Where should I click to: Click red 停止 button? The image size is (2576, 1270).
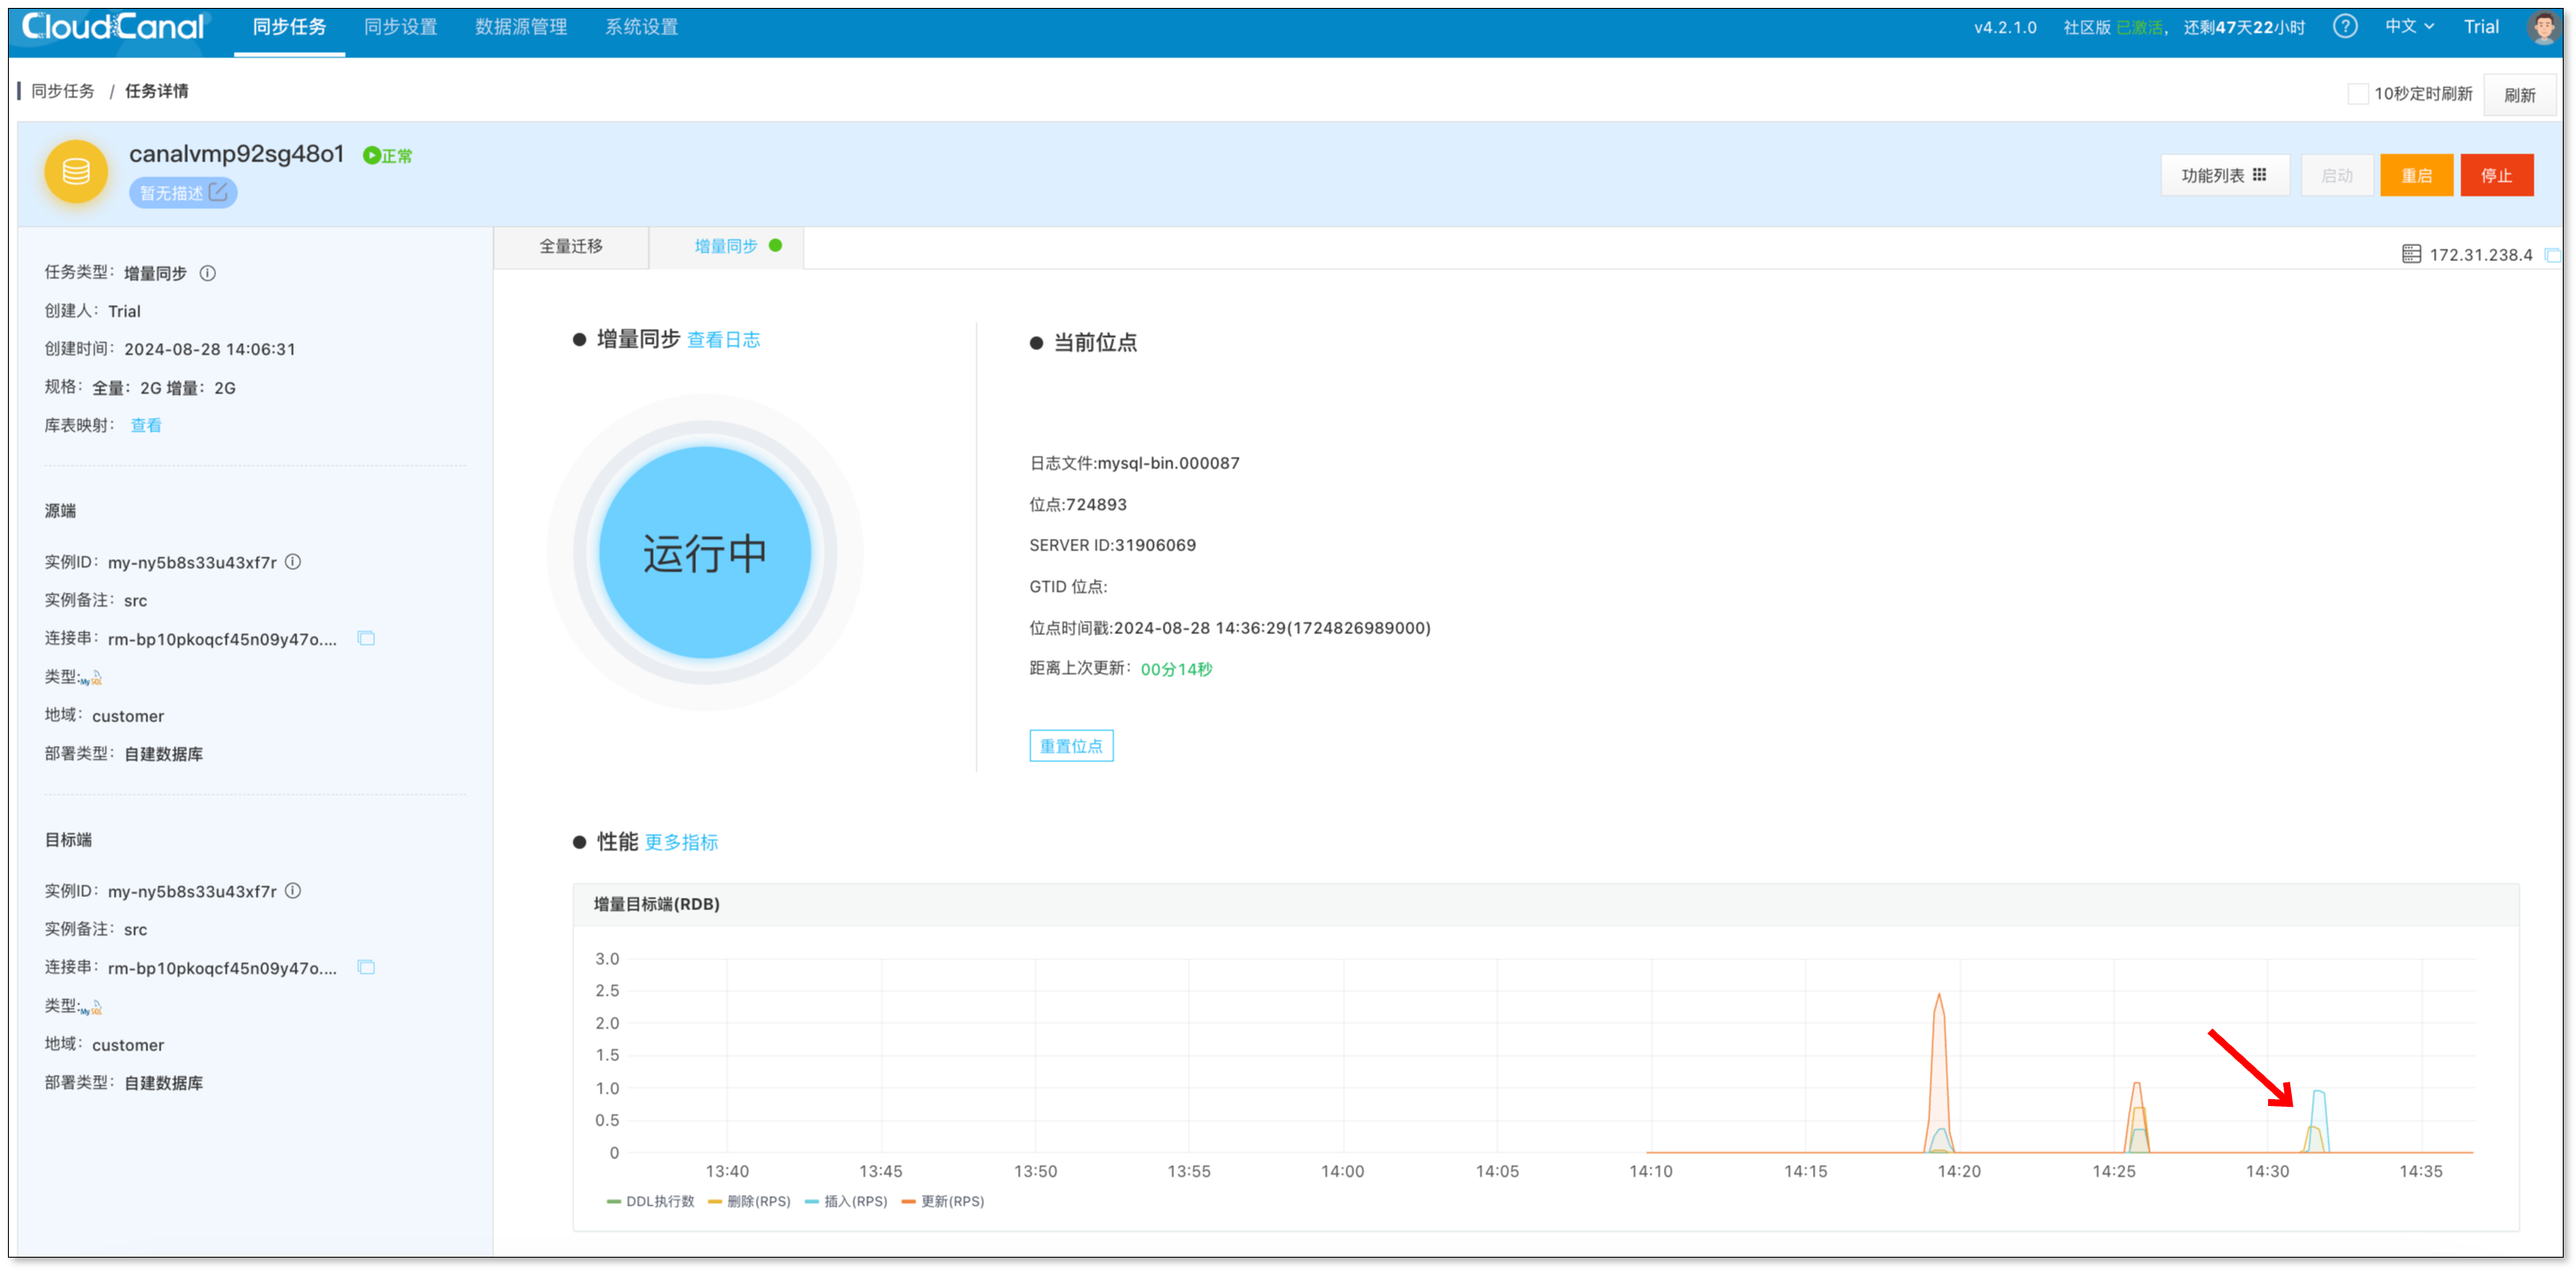click(x=2496, y=175)
